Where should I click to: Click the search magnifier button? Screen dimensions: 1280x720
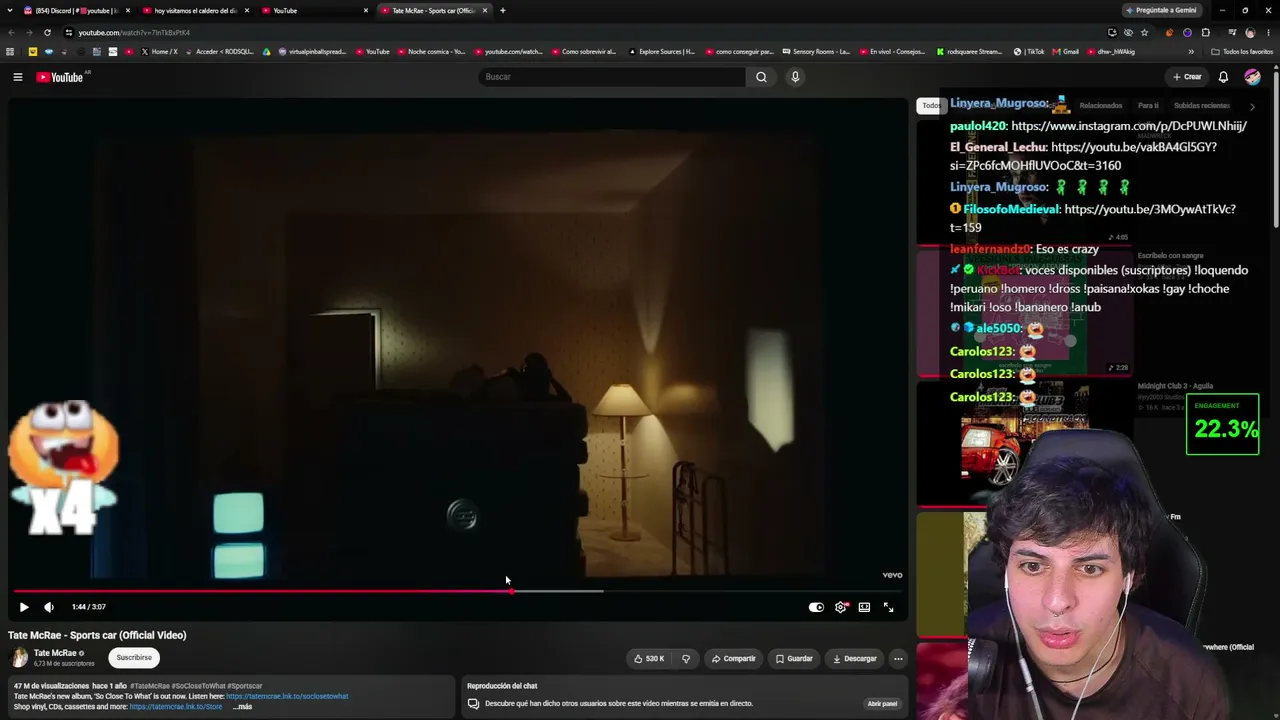(x=761, y=77)
